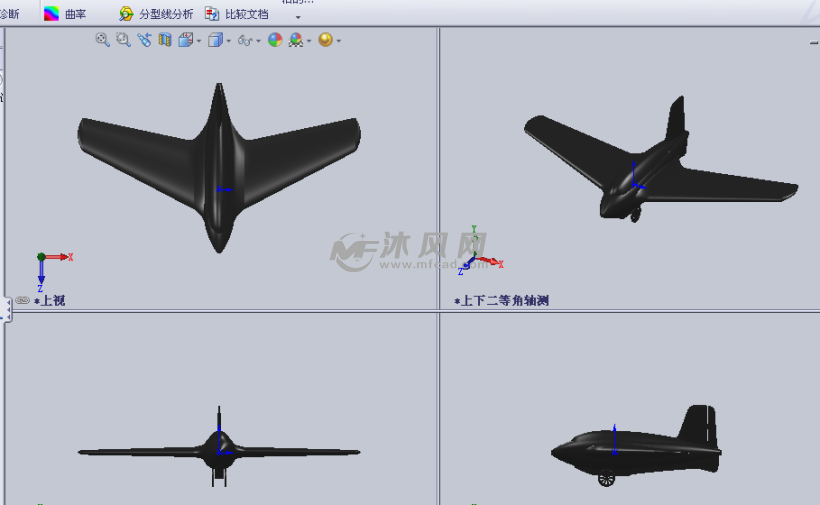The image size is (820, 505).
Task: Activate the Section View icon
Action: tap(165, 40)
